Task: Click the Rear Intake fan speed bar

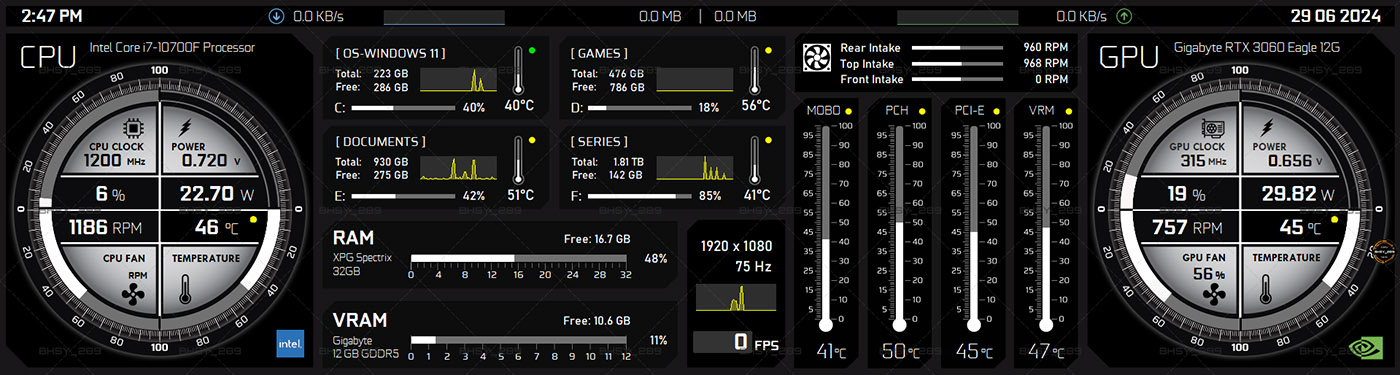Action: click(x=957, y=47)
